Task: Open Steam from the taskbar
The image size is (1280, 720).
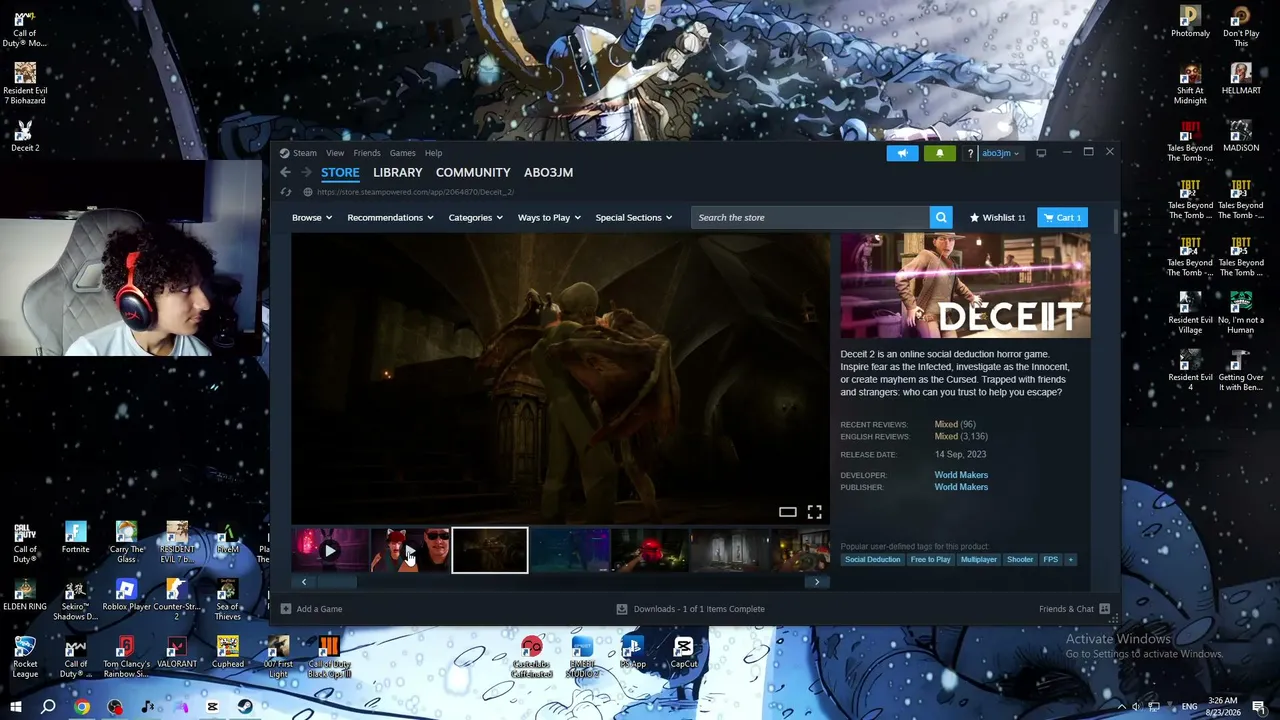Action: 245,707
